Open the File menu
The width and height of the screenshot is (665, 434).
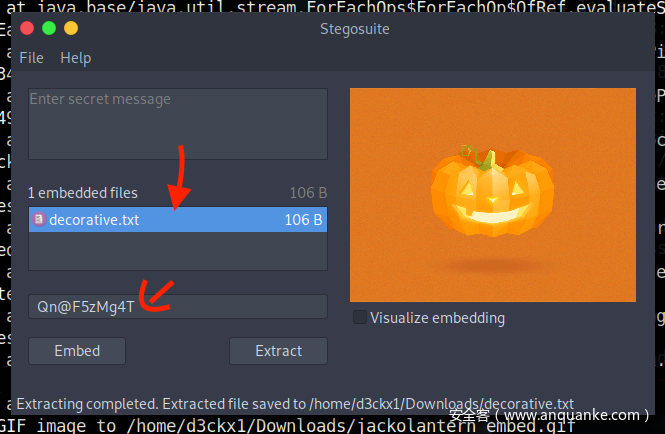click(x=31, y=58)
